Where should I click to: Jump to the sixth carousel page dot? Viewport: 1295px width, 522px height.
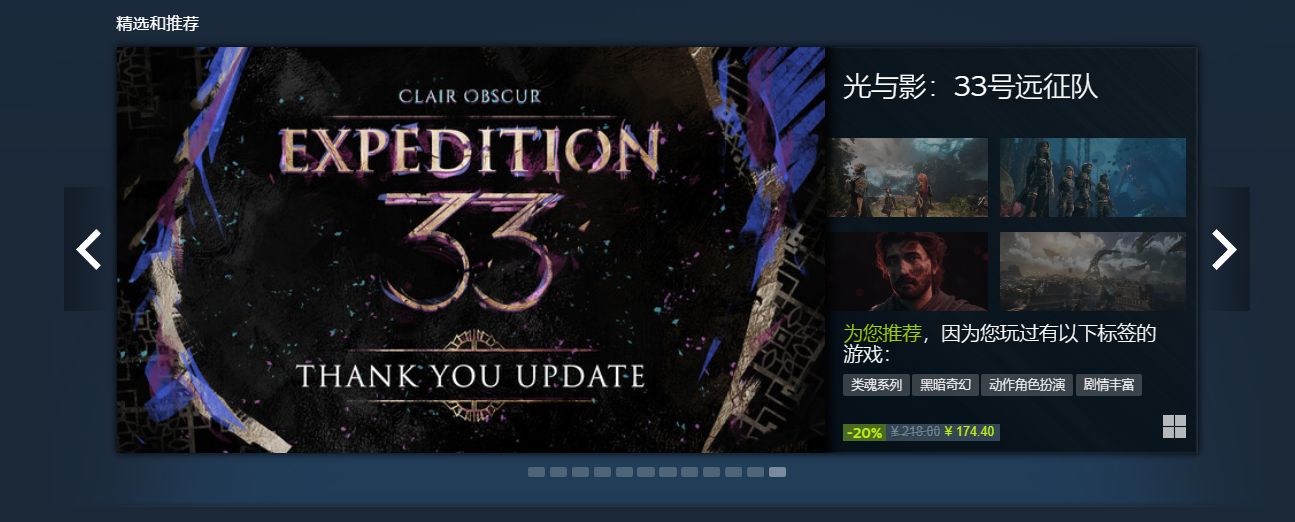(646, 472)
